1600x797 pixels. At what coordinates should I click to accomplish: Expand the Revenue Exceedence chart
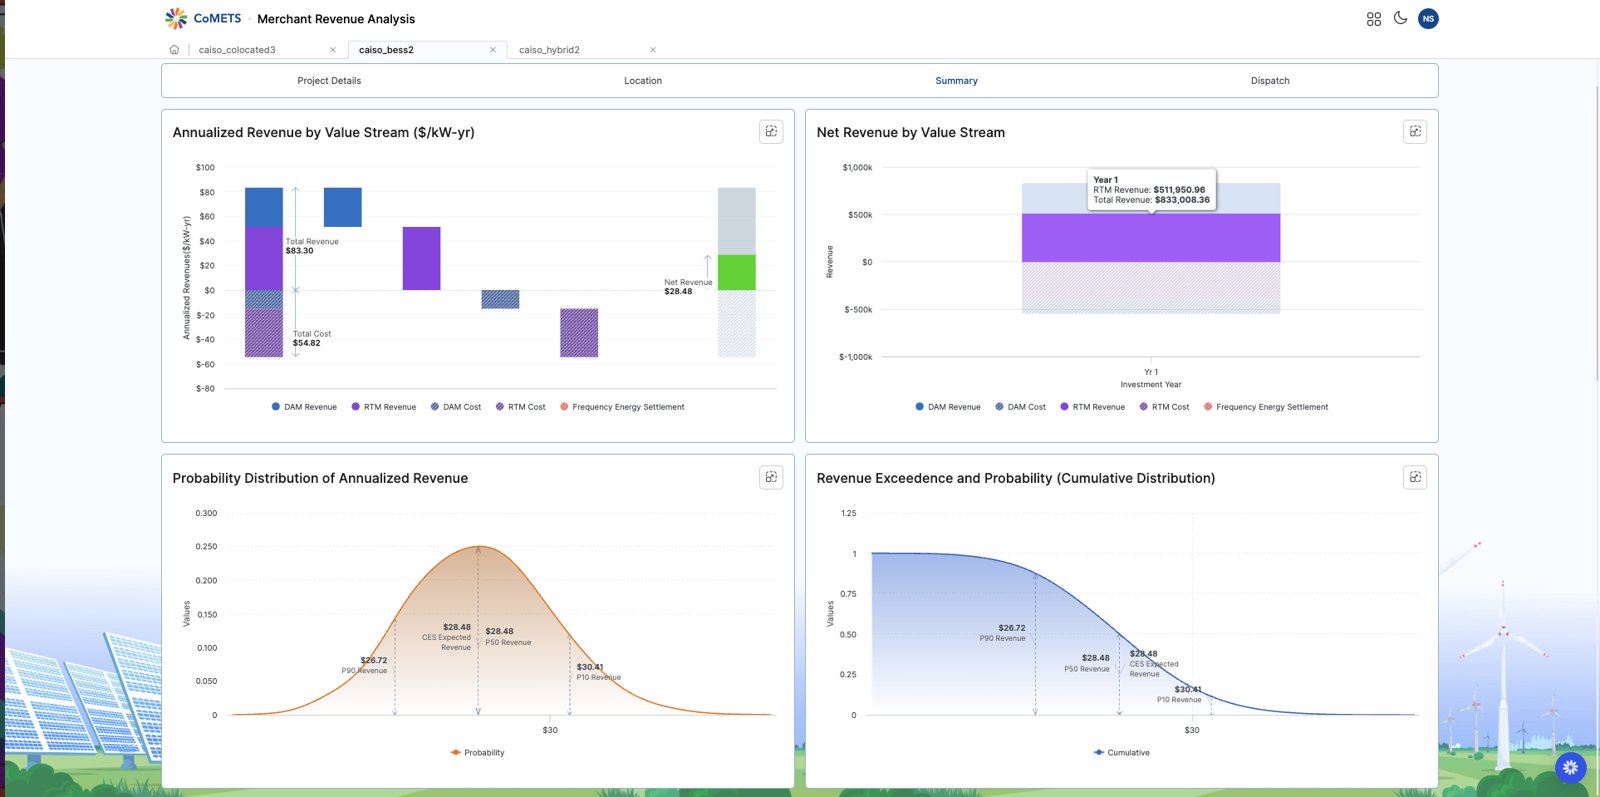1415,477
